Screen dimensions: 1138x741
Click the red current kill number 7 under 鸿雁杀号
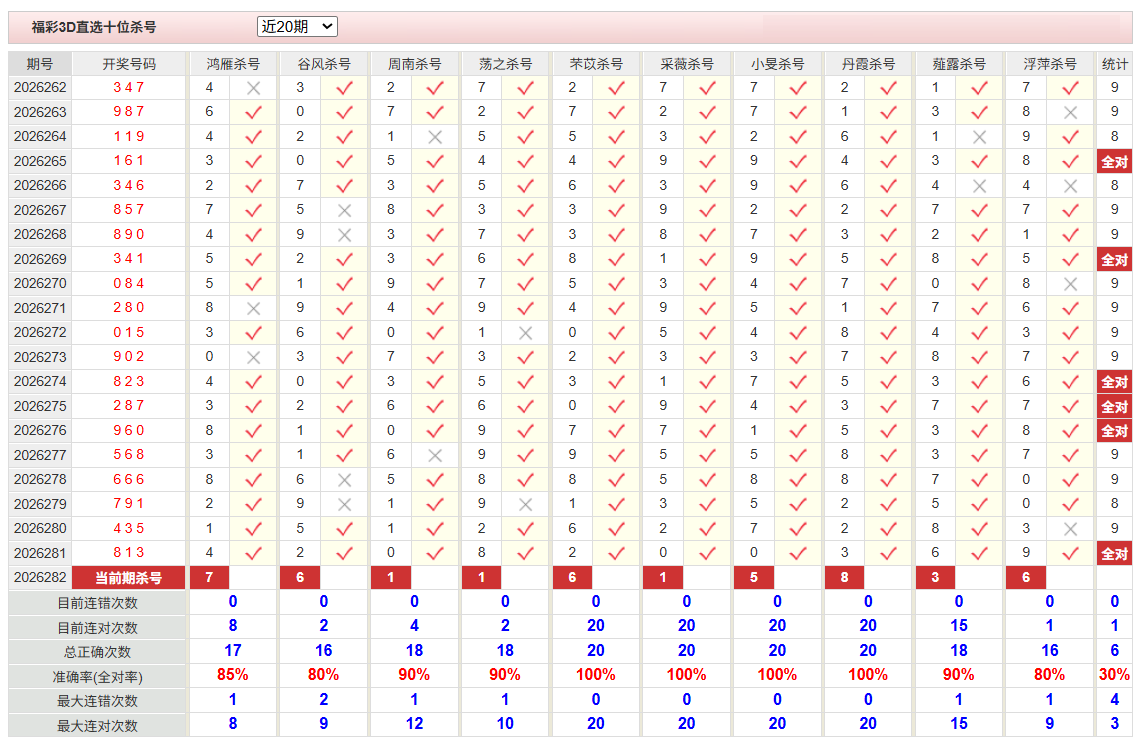[x=209, y=578]
